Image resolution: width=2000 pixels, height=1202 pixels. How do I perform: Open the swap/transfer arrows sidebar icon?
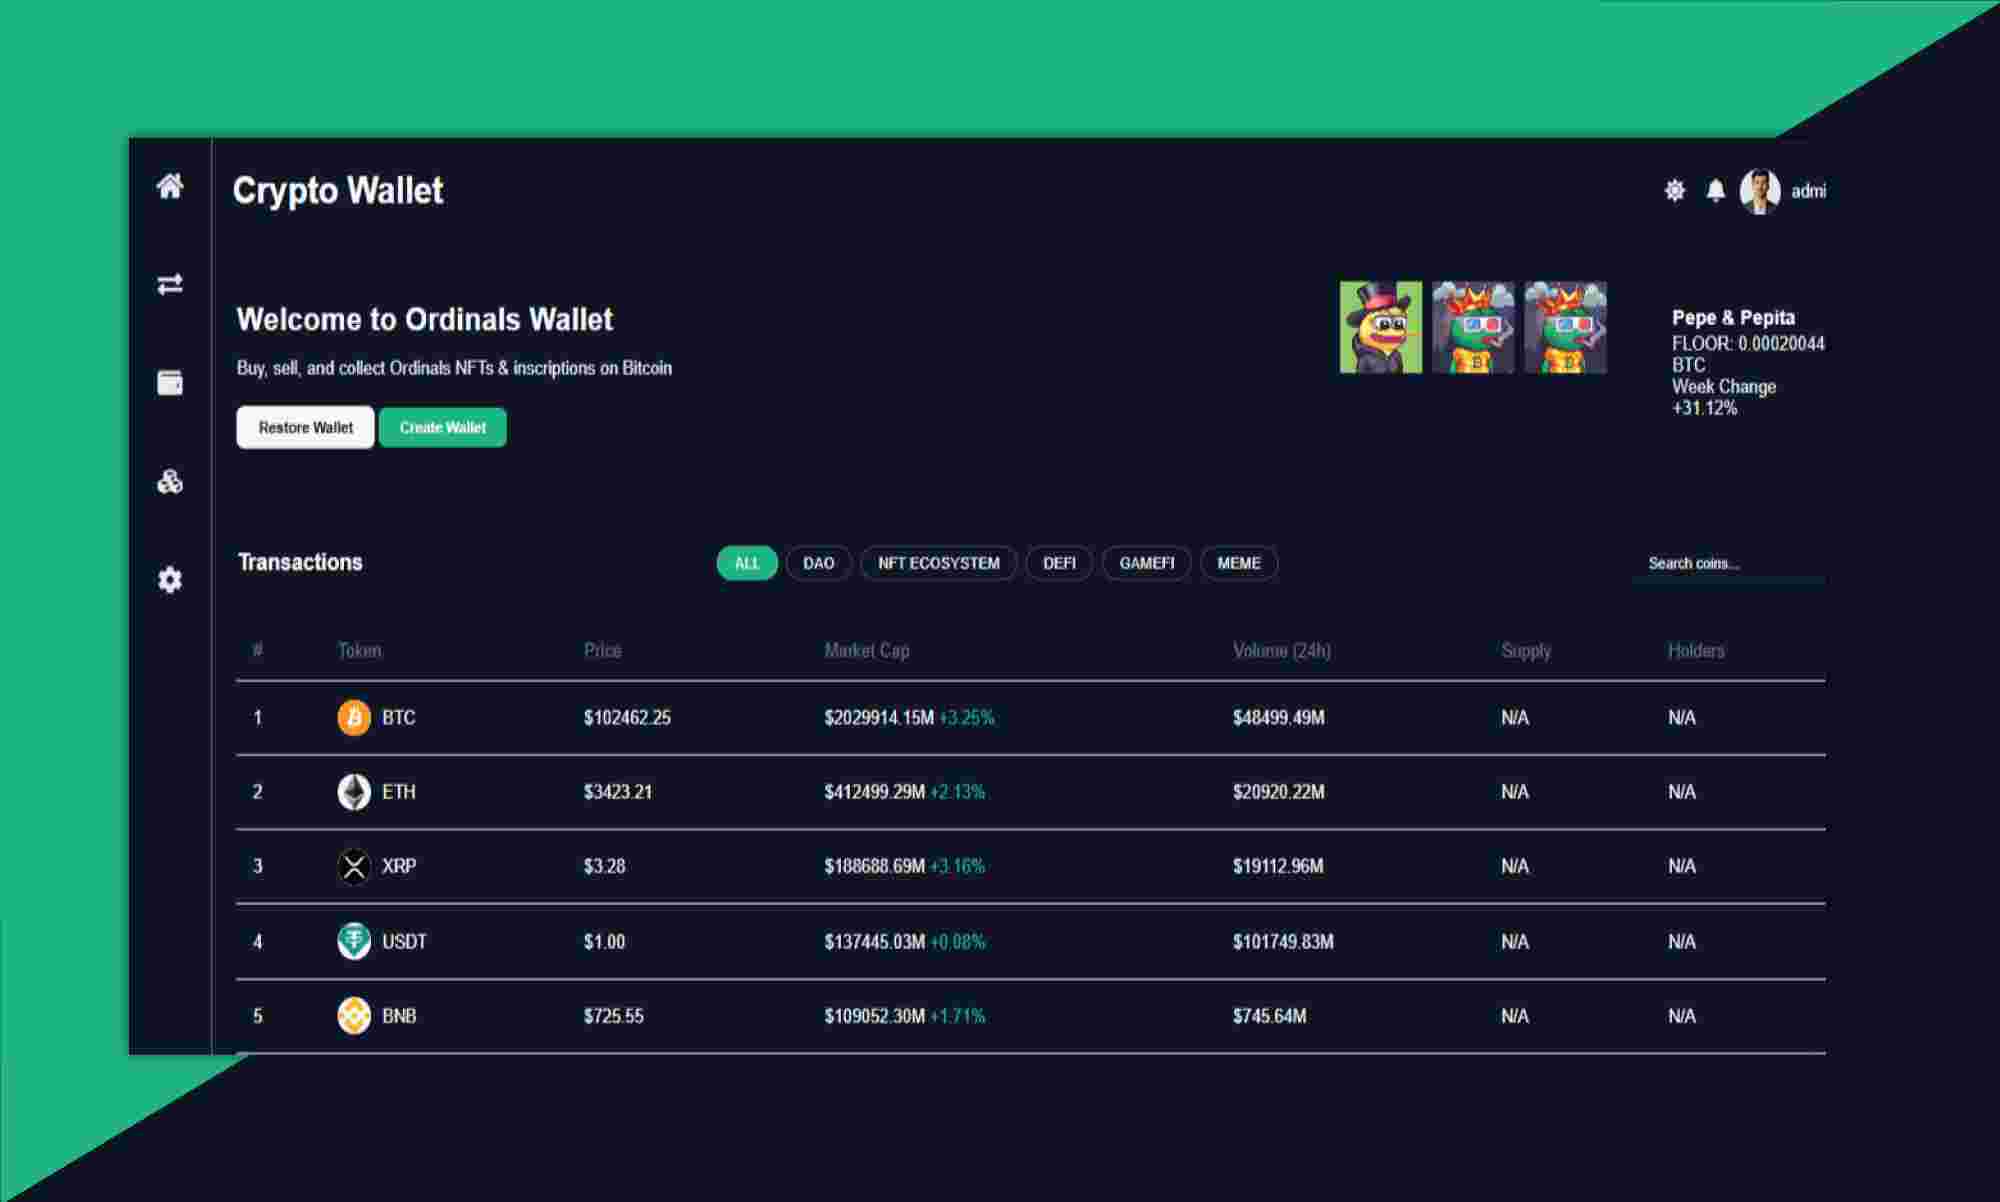coord(170,284)
